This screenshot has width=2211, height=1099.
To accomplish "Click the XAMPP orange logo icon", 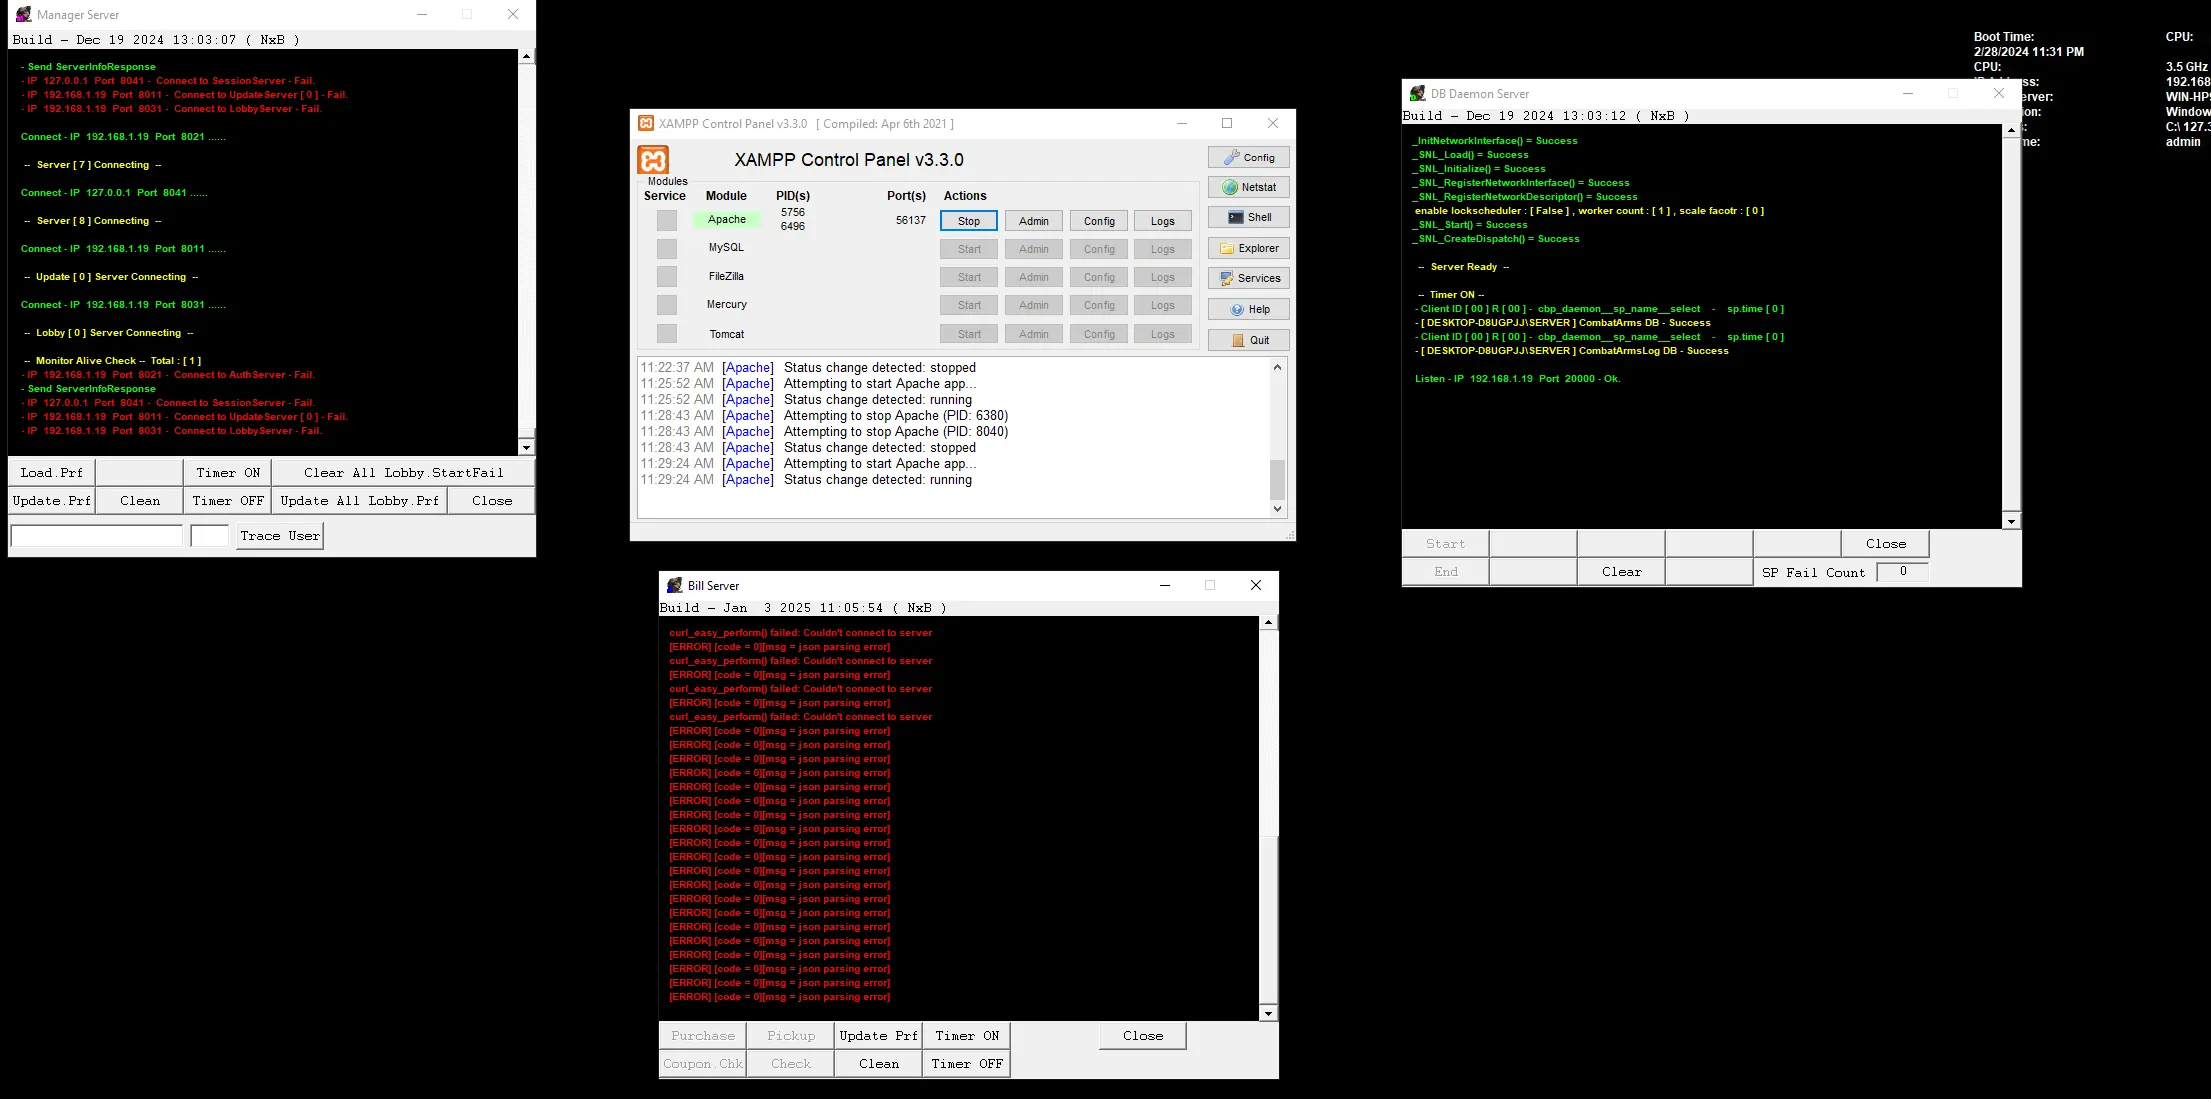I will coord(653,160).
